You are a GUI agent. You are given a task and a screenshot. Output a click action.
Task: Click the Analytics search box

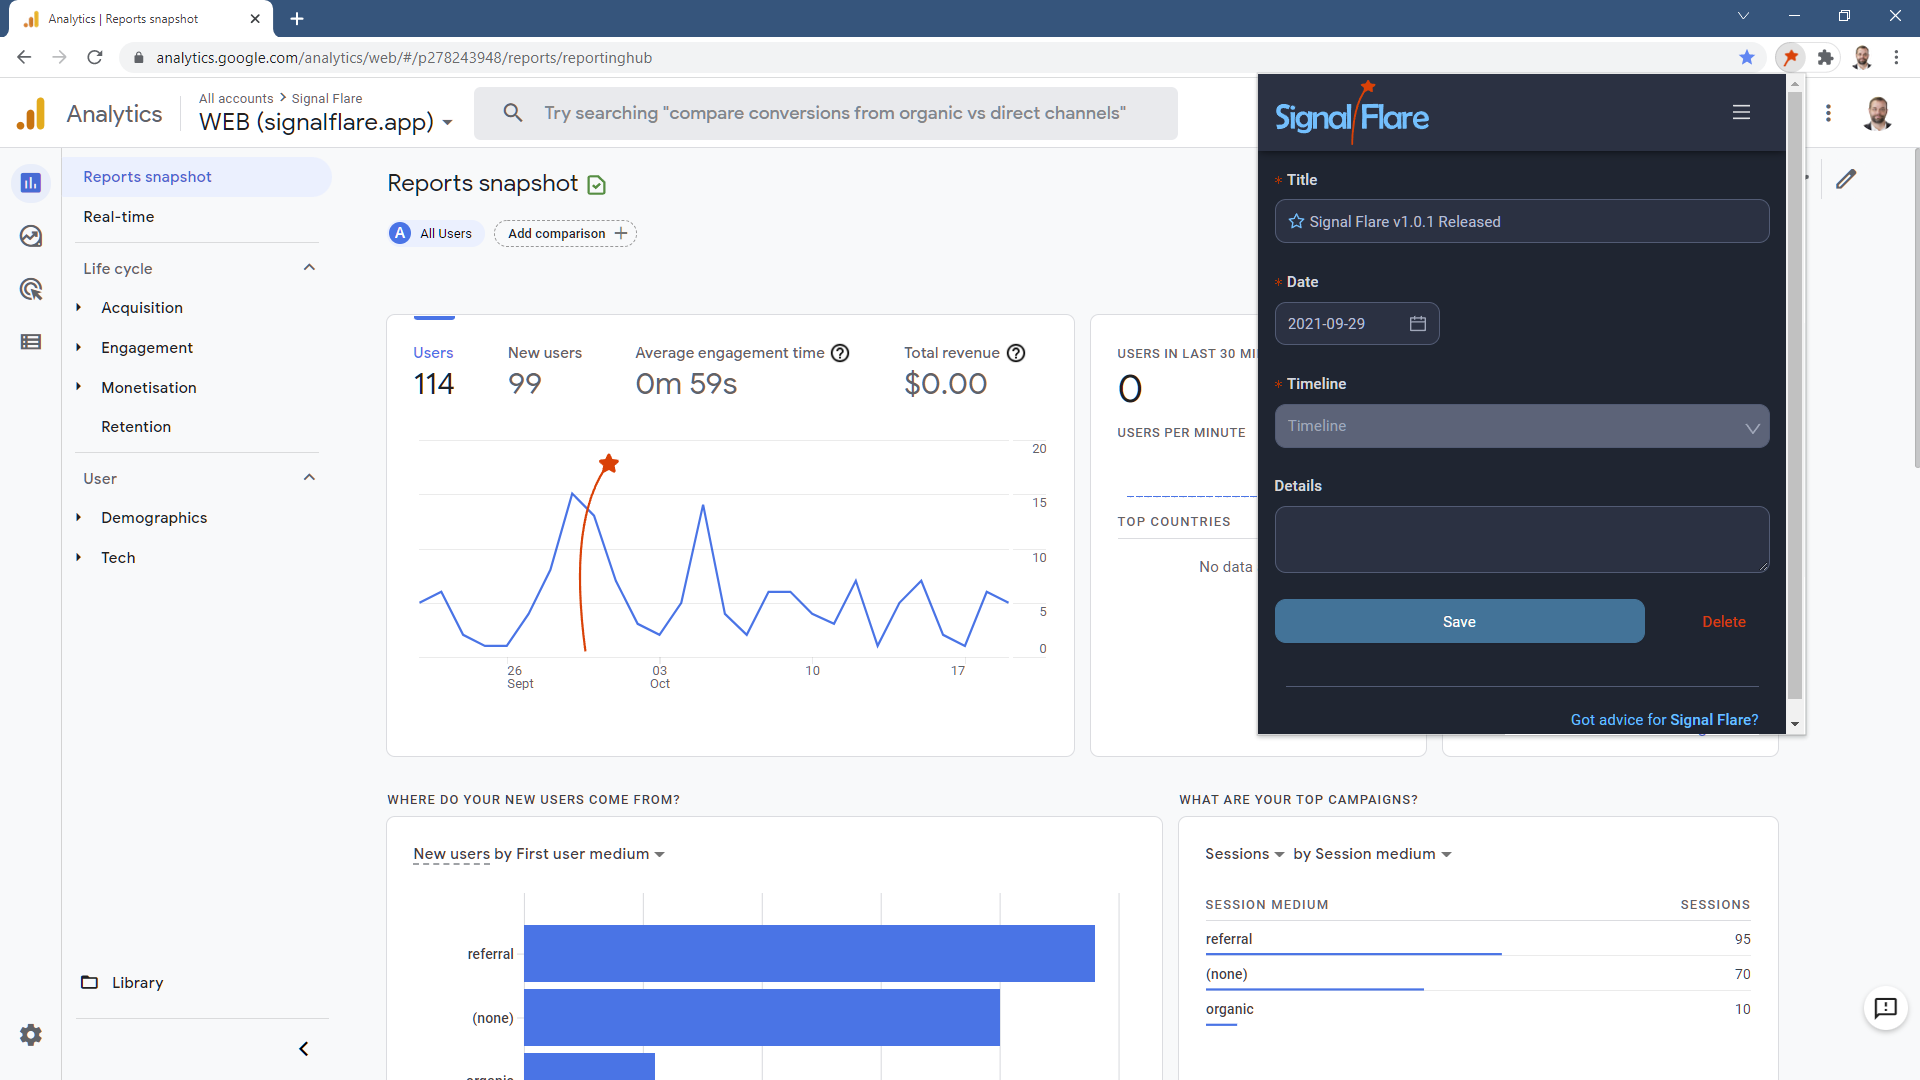(826, 113)
